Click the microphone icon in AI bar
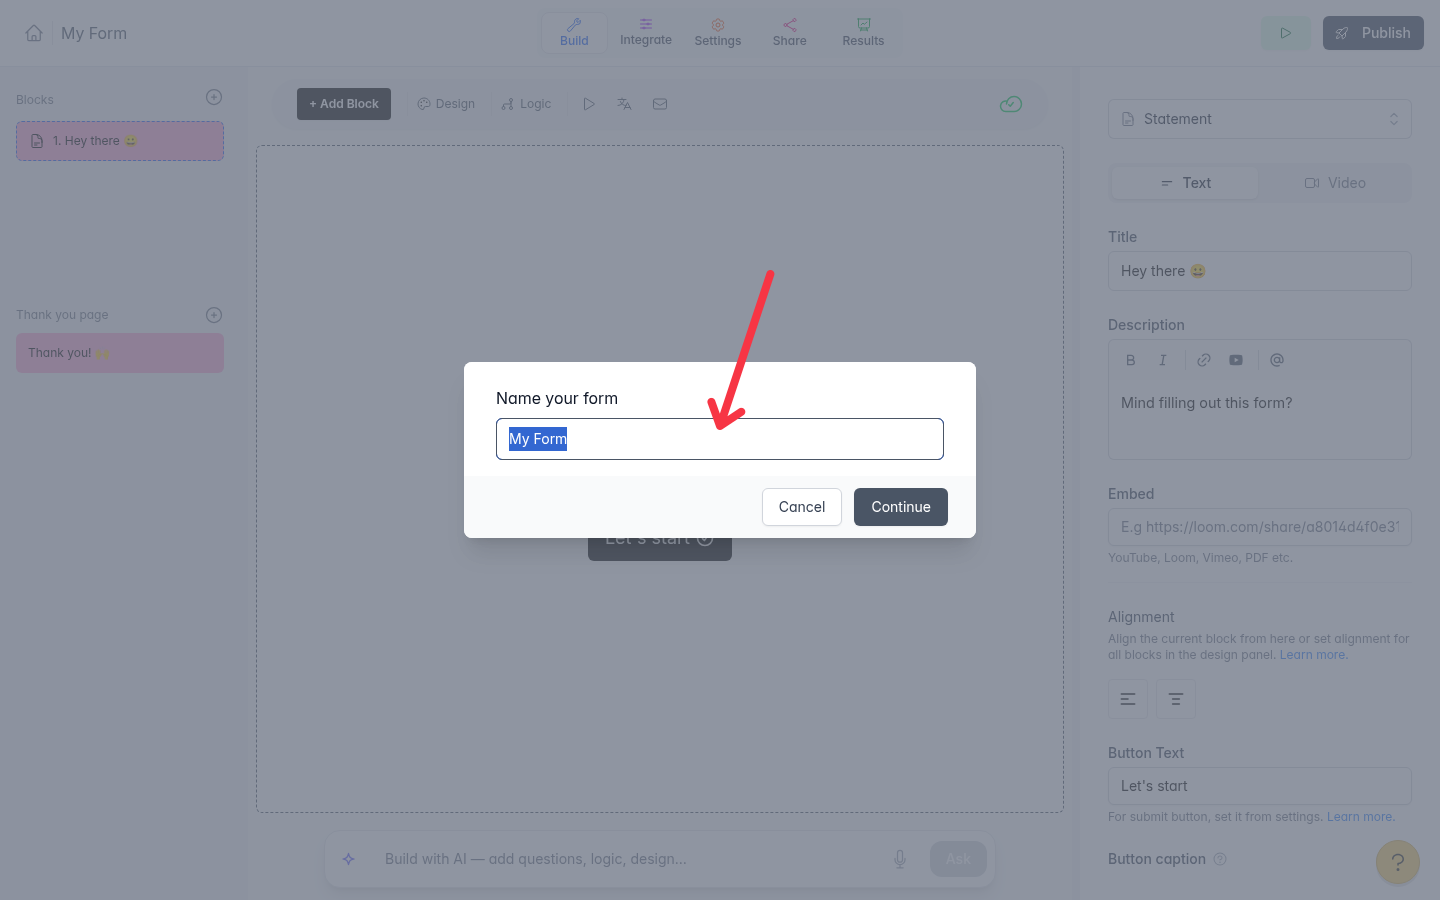The height and width of the screenshot is (900, 1440). coord(900,859)
